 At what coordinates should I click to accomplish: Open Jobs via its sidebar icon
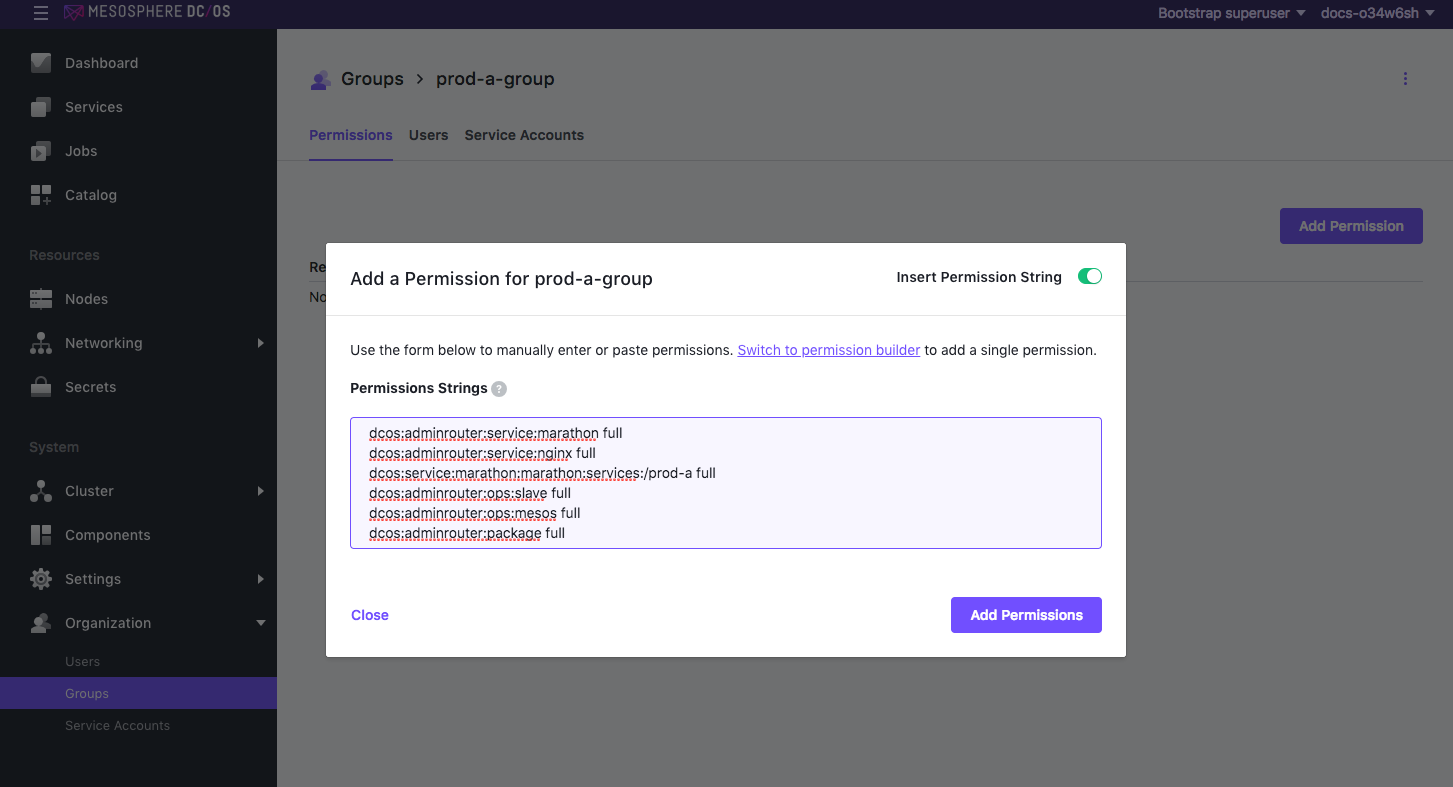[x=41, y=151]
